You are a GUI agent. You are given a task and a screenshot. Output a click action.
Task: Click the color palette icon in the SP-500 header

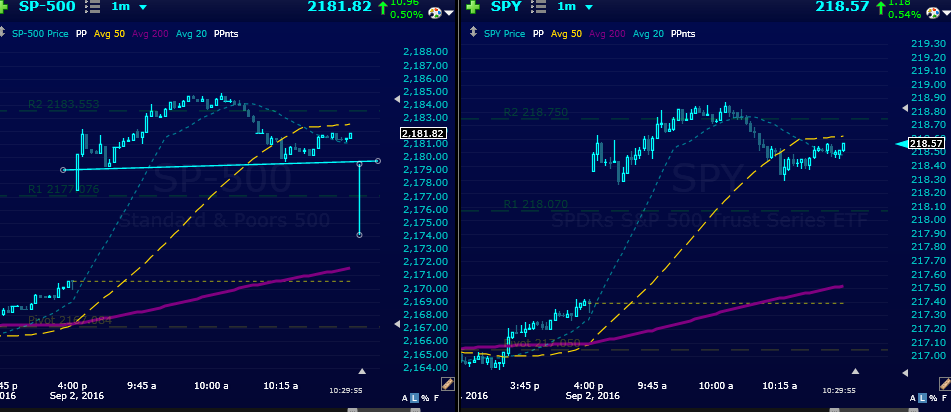435,12
